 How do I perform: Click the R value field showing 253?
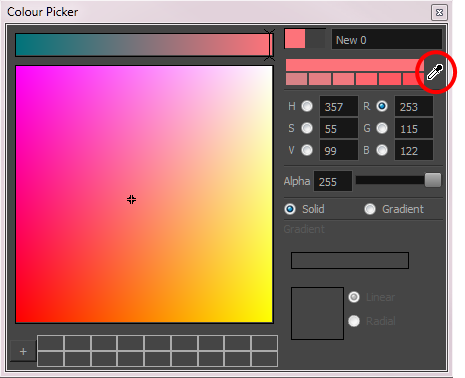click(x=414, y=106)
